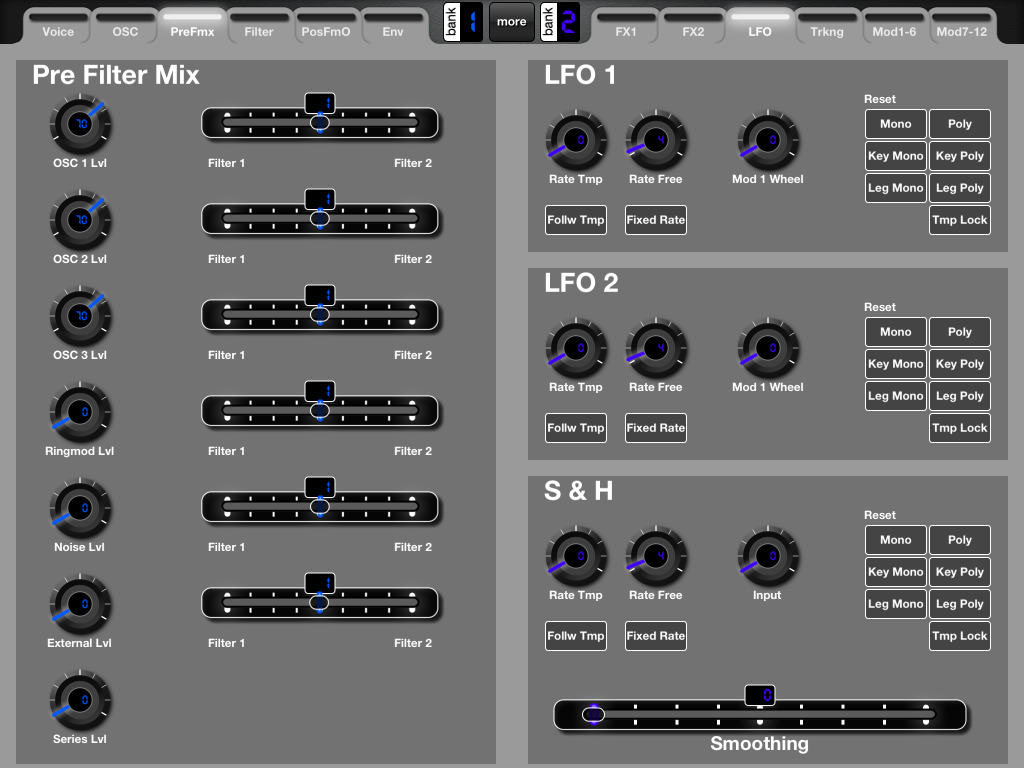Click the OSC 3 Lvl knob
Image resolution: width=1024 pixels, height=768 pixels.
click(80, 316)
